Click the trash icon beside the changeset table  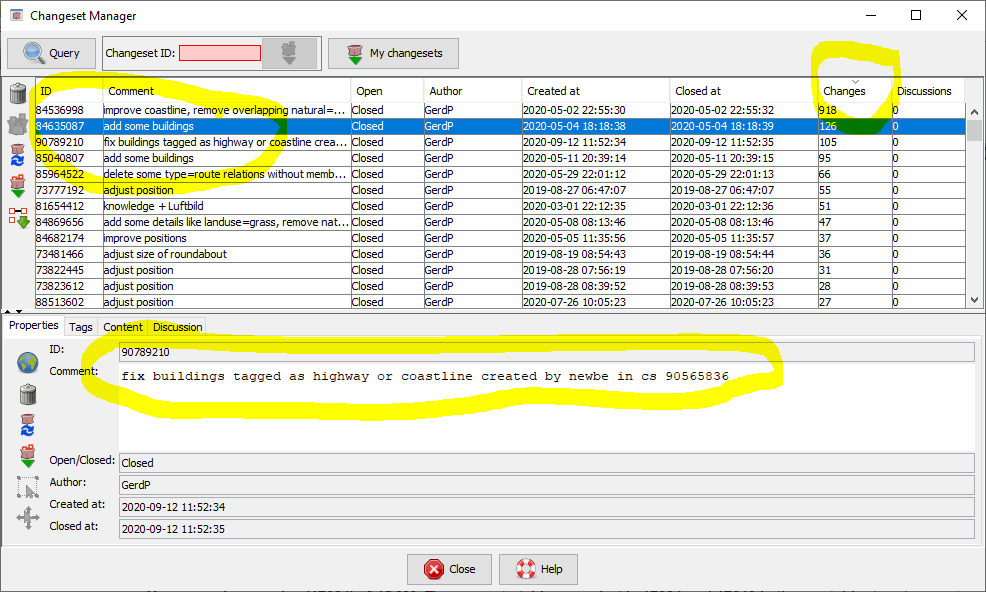pos(18,94)
